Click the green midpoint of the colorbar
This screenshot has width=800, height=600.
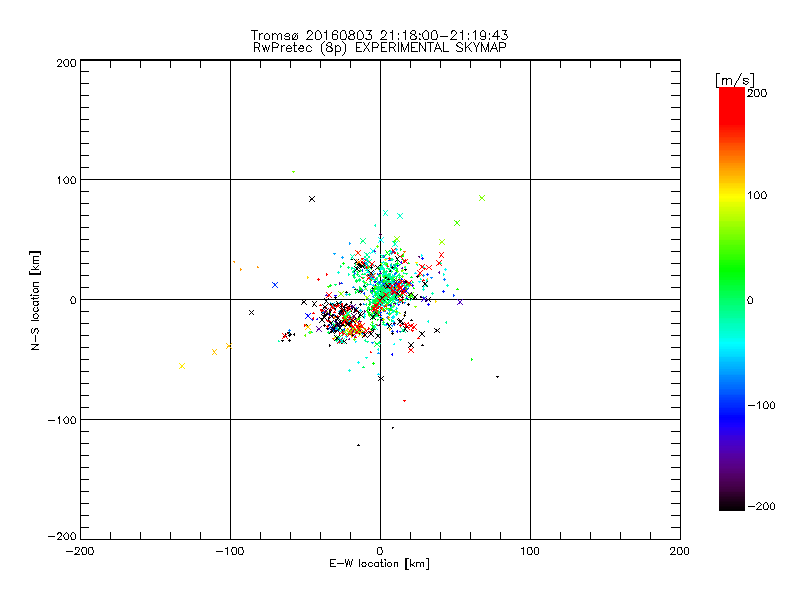[x=732, y=300]
